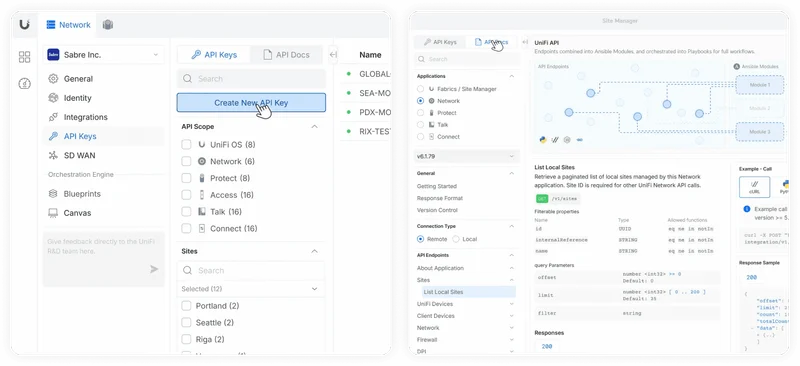Select the Remote connection type radio
The image size is (800, 366).
[420, 239]
